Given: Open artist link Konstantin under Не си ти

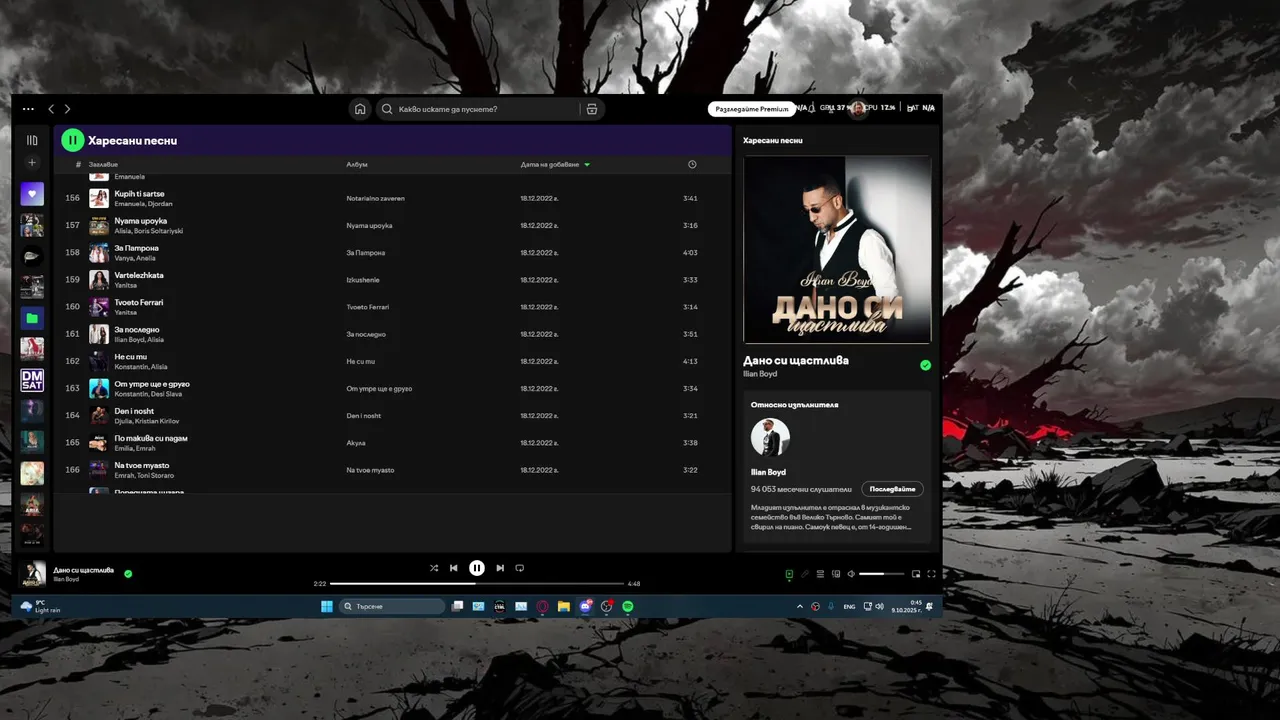Looking at the screenshot, I should 130,367.
